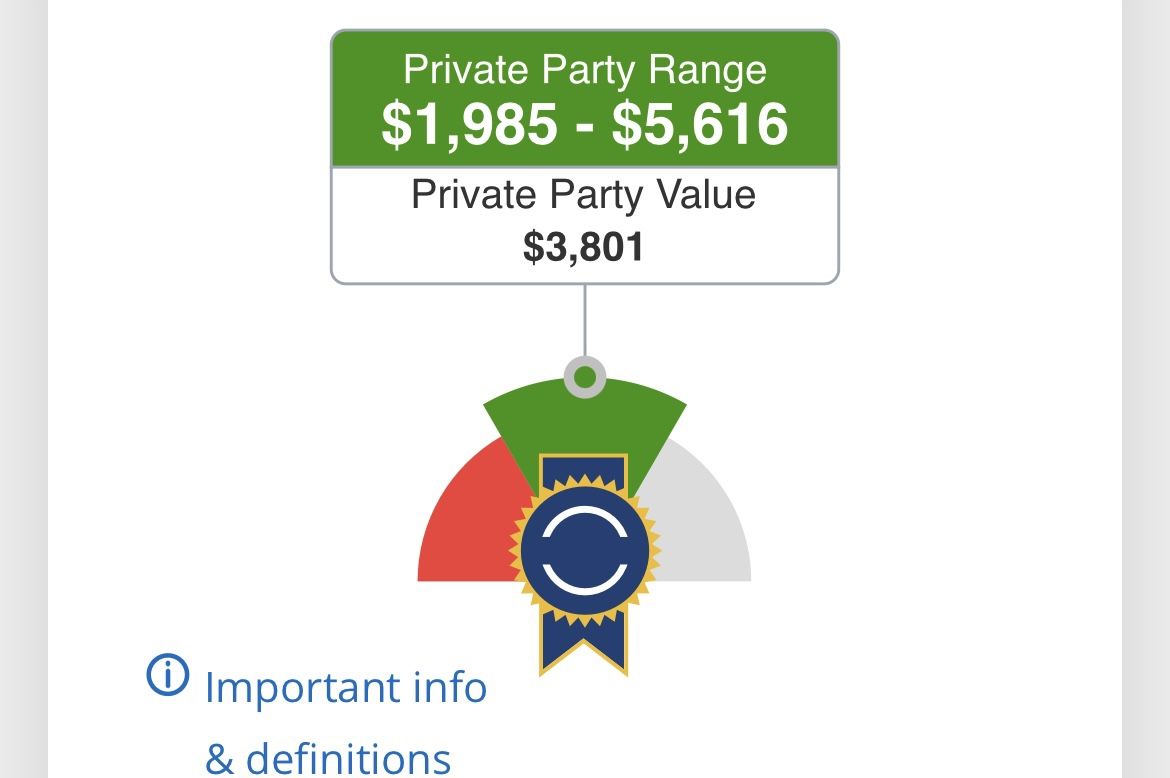The image size is (1170, 778).
Task: Click the '& definitions' link text
Action: 328,758
